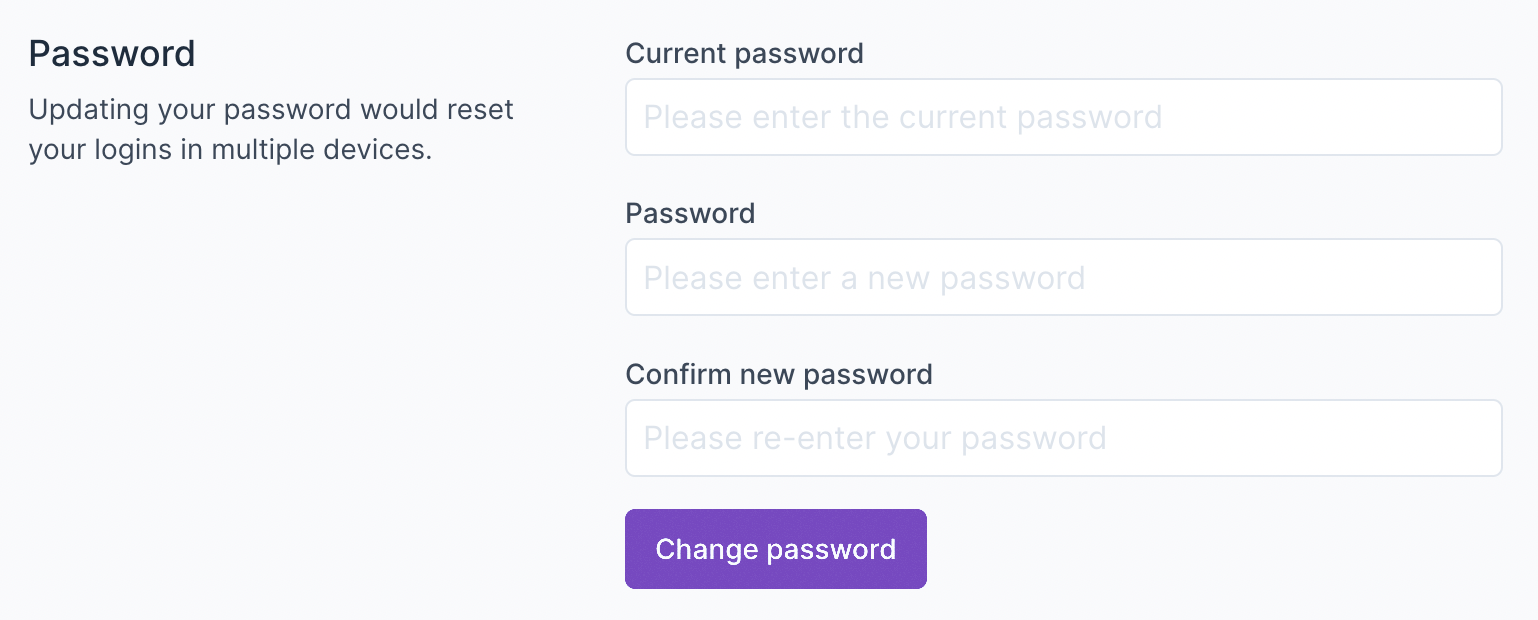Click the "Confirm new password" field label

(x=778, y=374)
